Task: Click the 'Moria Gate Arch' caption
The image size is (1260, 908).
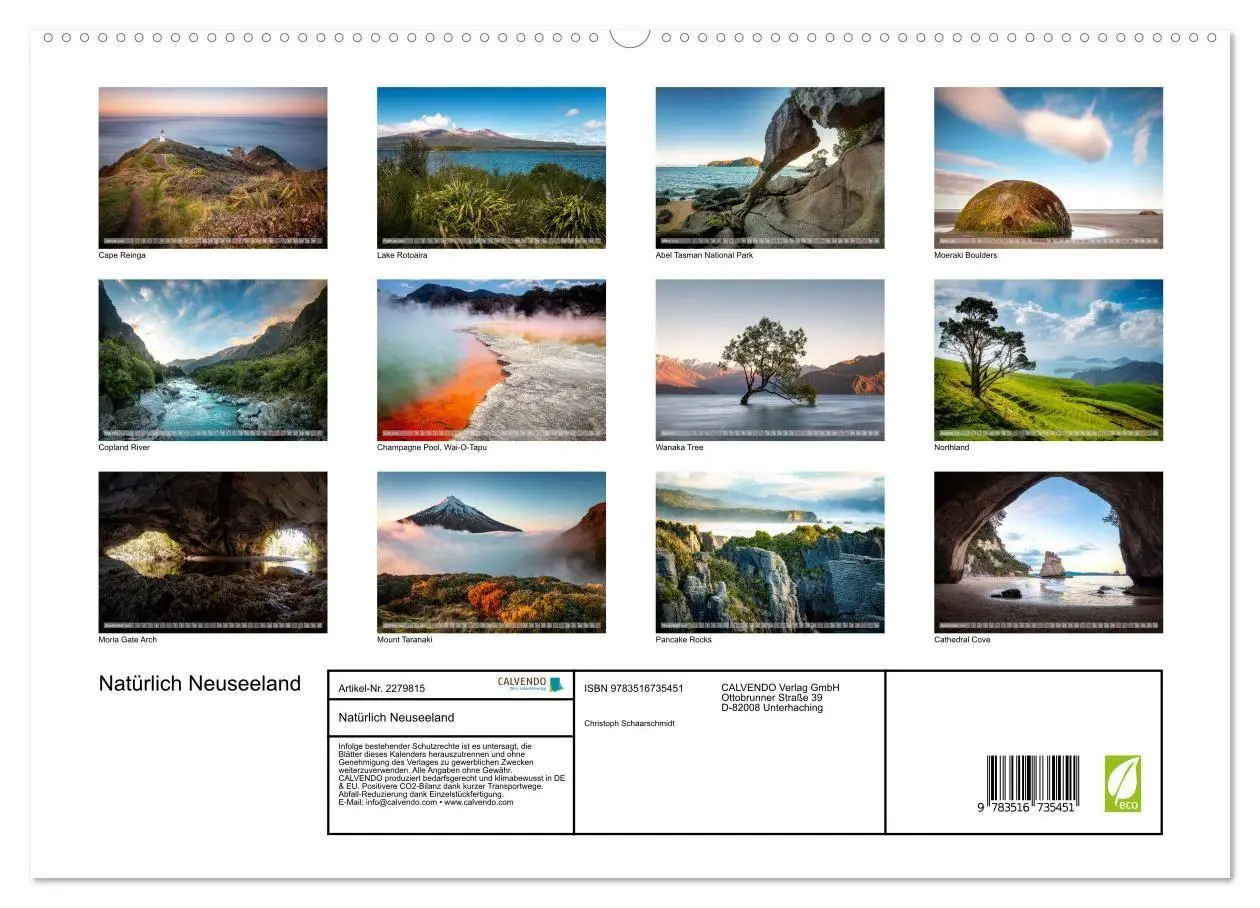Action: coord(128,639)
